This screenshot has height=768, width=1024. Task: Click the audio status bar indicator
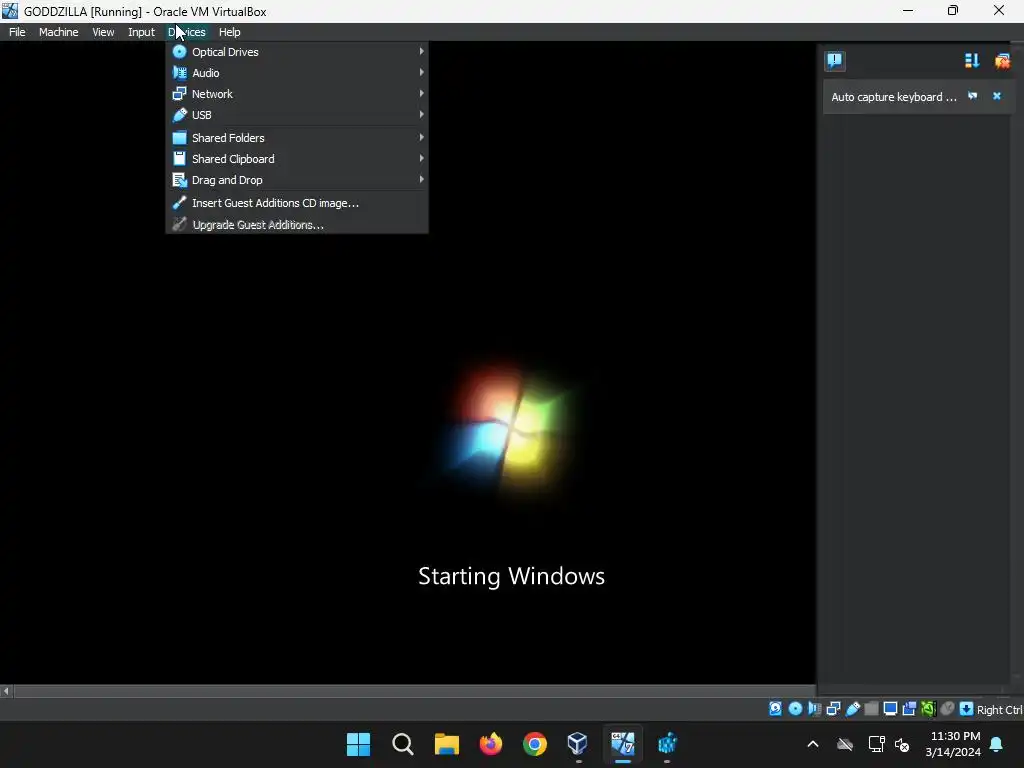(x=814, y=709)
